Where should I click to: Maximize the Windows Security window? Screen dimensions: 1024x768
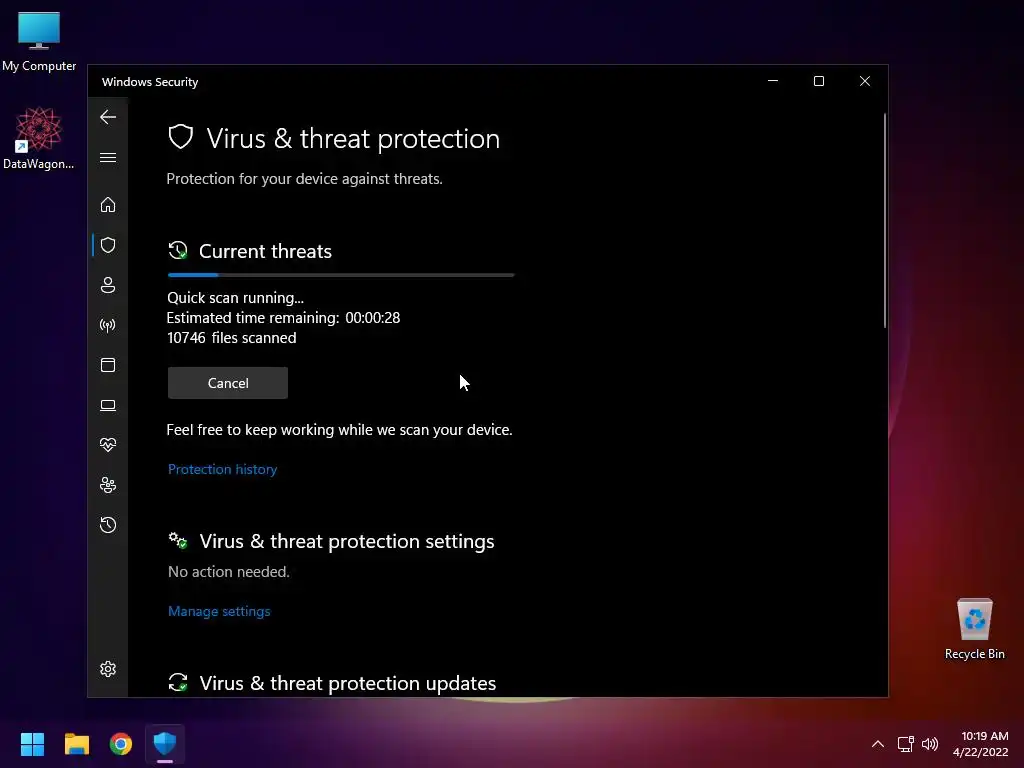tap(819, 81)
